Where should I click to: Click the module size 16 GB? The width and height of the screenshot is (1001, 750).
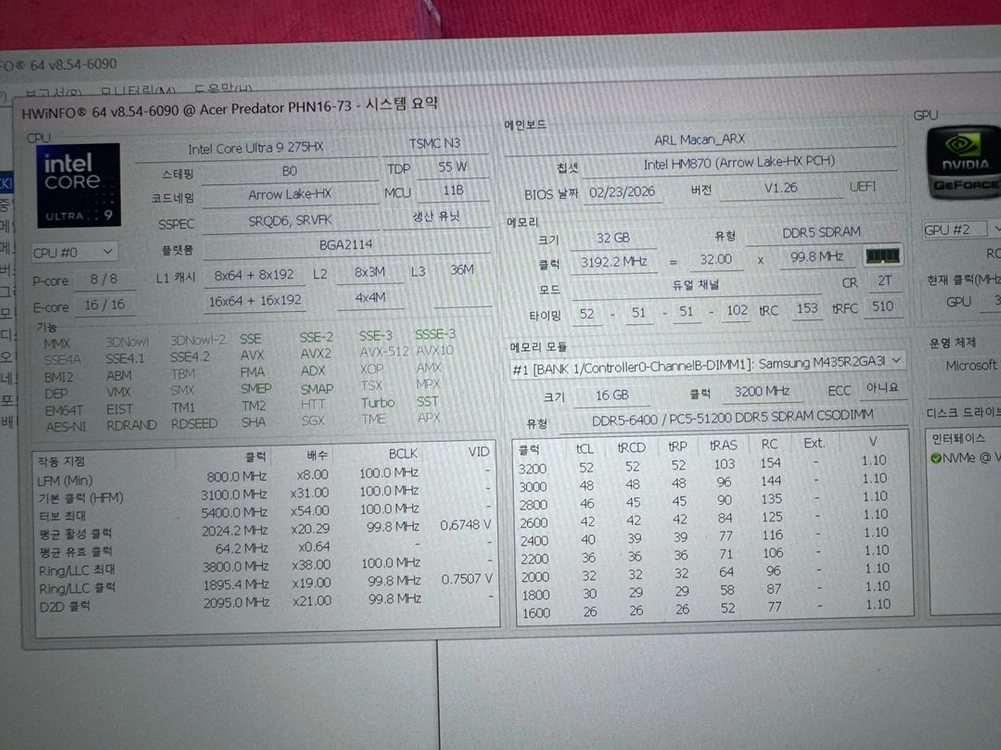[x=612, y=396]
